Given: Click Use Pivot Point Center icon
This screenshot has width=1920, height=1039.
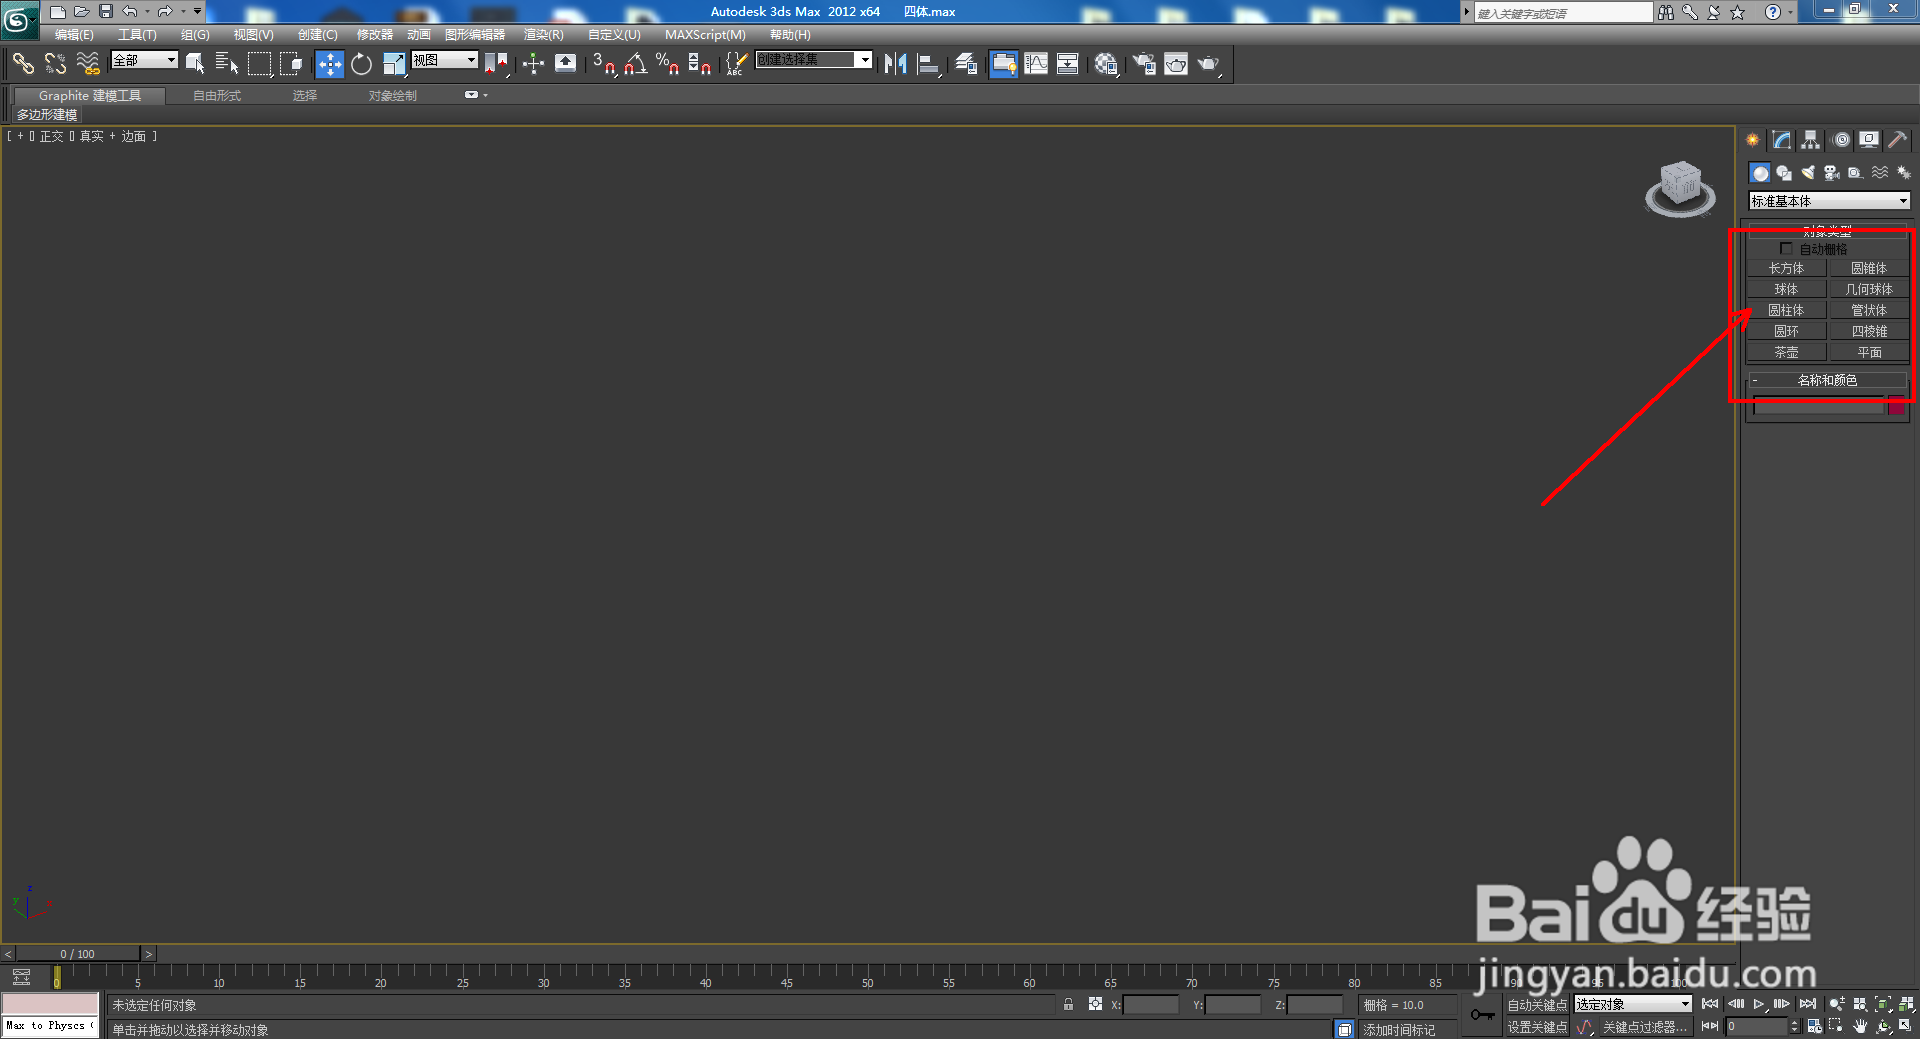Looking at the screenshot, I should point(496,64).
